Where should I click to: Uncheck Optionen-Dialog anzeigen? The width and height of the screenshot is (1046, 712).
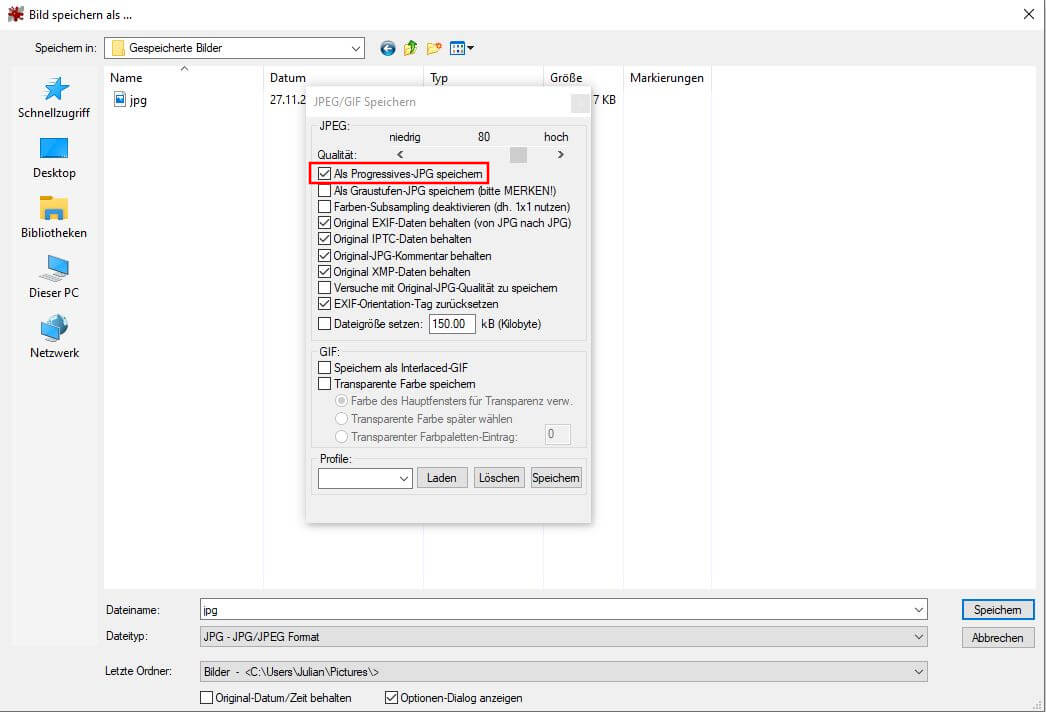click(392, 697)
